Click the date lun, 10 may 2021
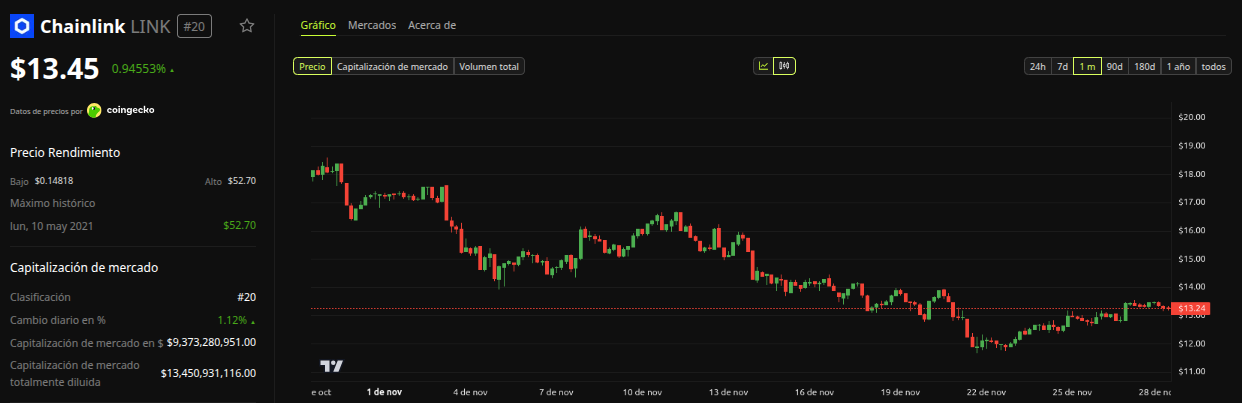This screenshot has width=1242, height=403. [51, 225]
